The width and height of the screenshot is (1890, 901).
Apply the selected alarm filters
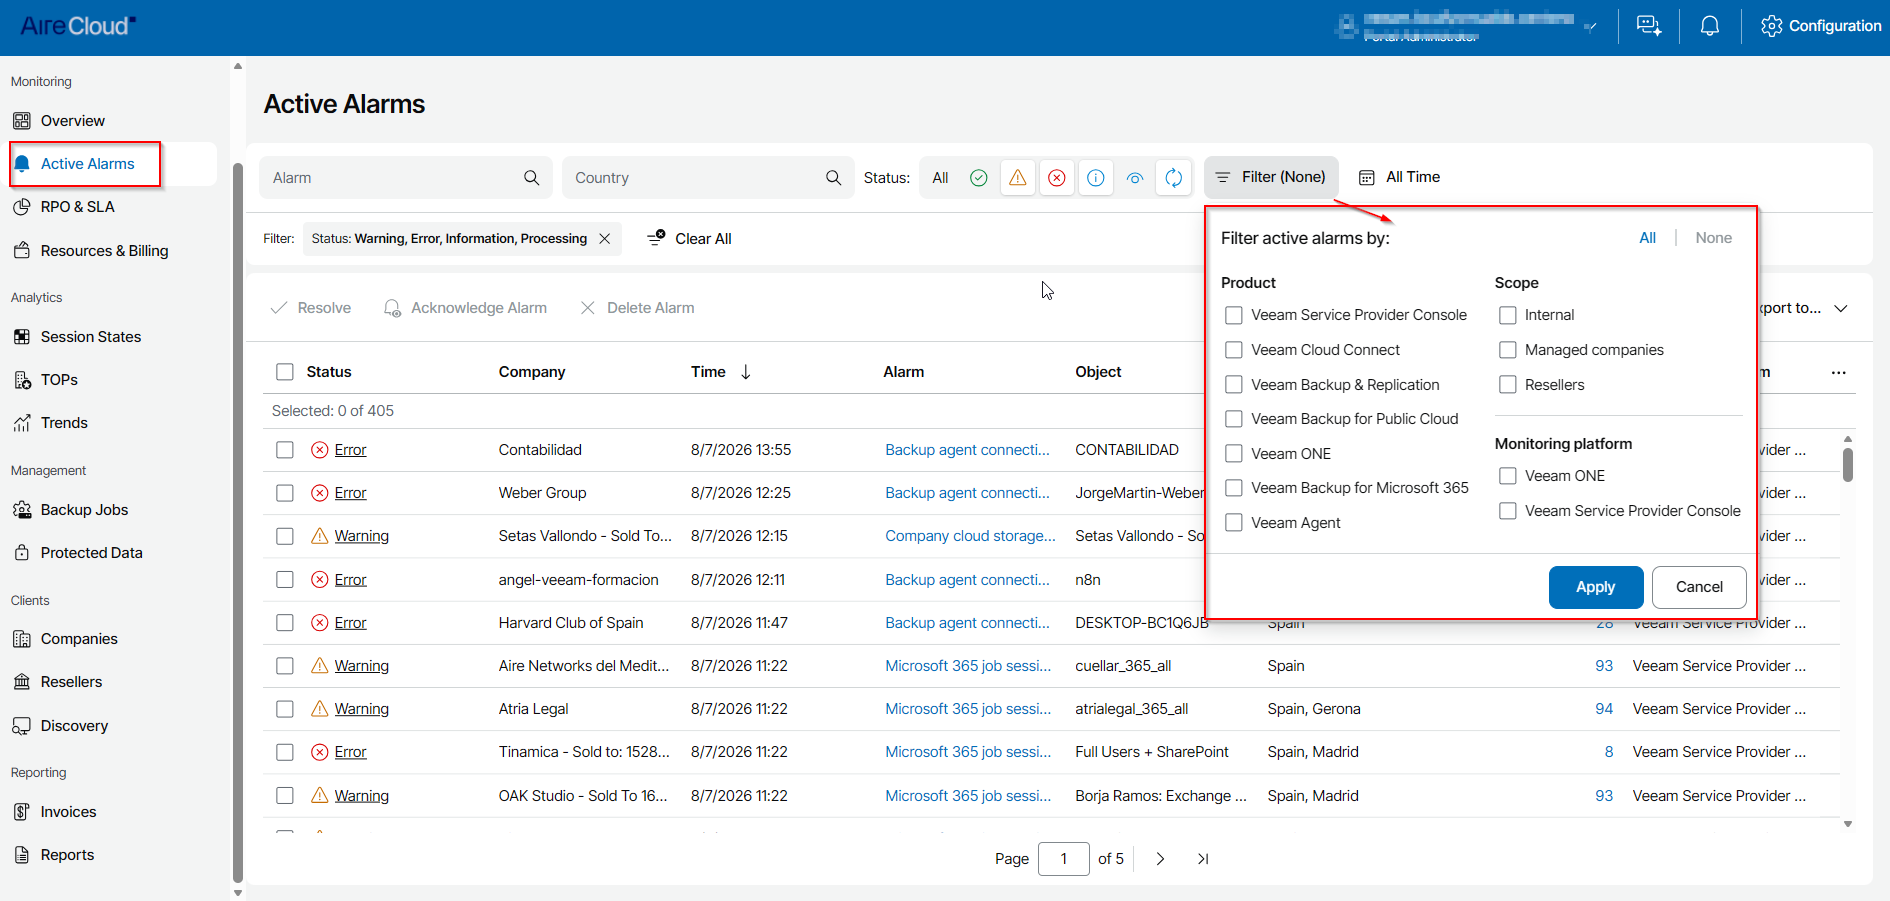pyautogui.click(x=1596, y=588)
